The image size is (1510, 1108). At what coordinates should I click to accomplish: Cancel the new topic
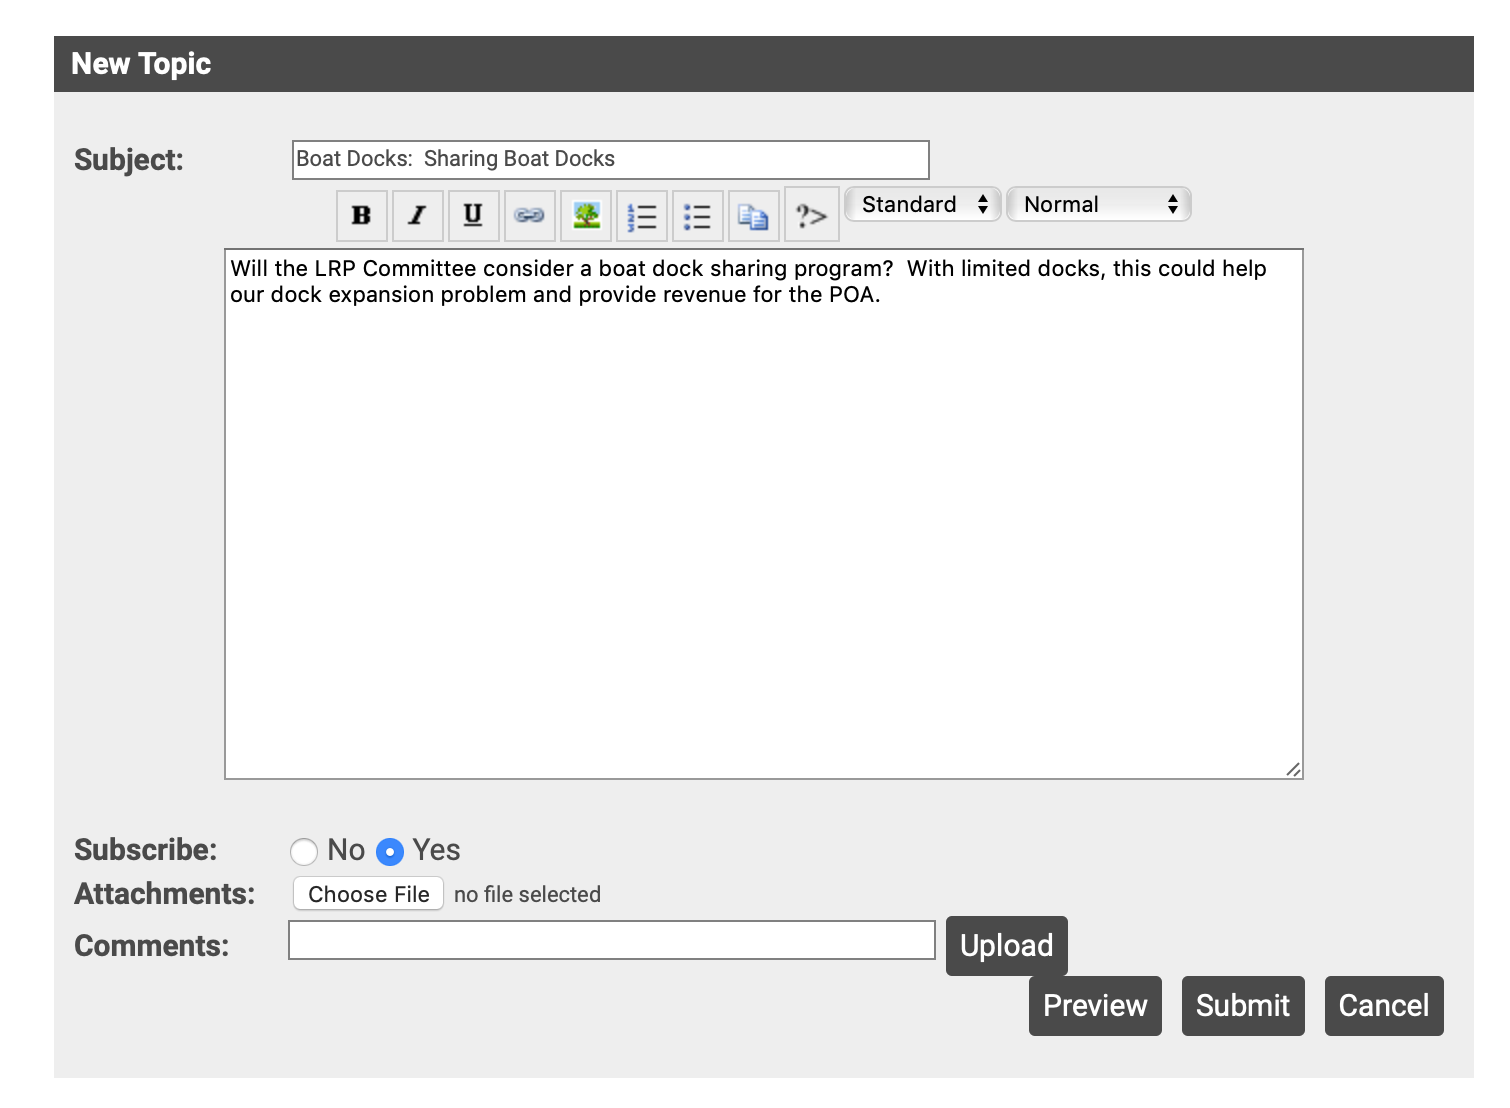(1384, 1005)
